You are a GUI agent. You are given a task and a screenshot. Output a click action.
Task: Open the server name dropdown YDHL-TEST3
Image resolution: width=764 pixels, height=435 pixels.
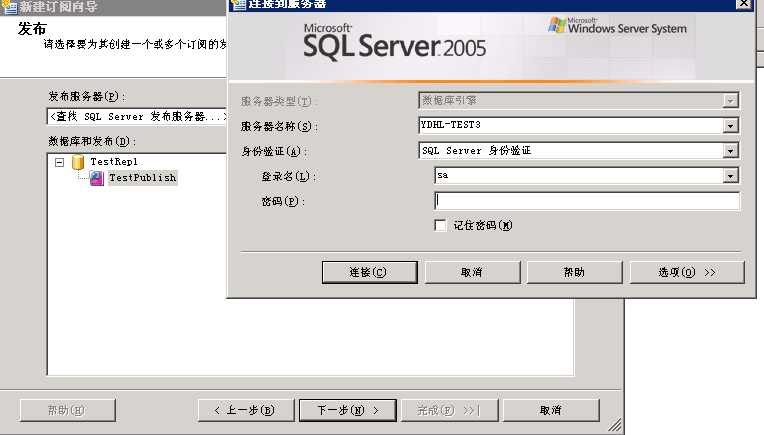[730, 126]
